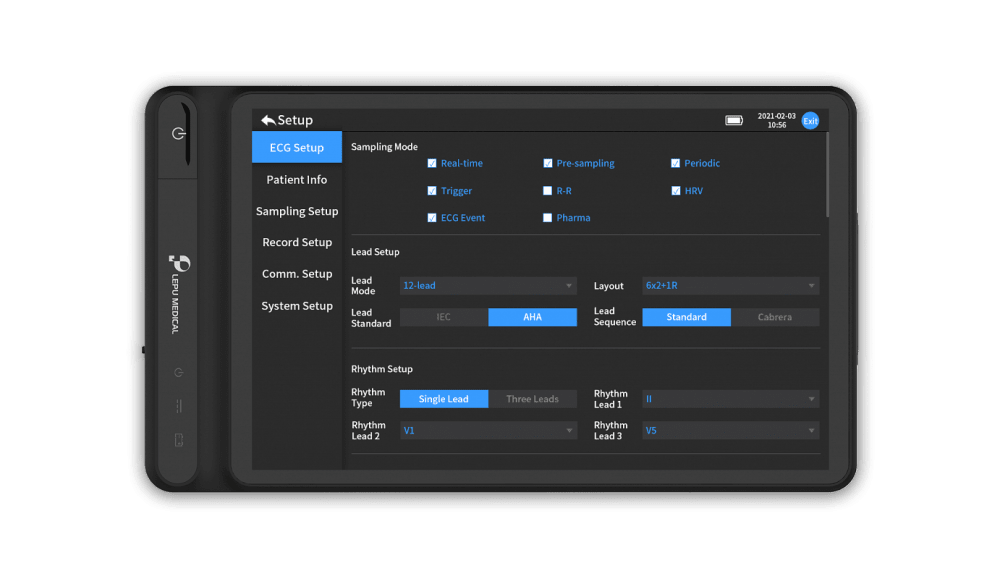Screen dimensions: 1000x563
Task: Select IEC lead standard
Action: tap(444, 317)
